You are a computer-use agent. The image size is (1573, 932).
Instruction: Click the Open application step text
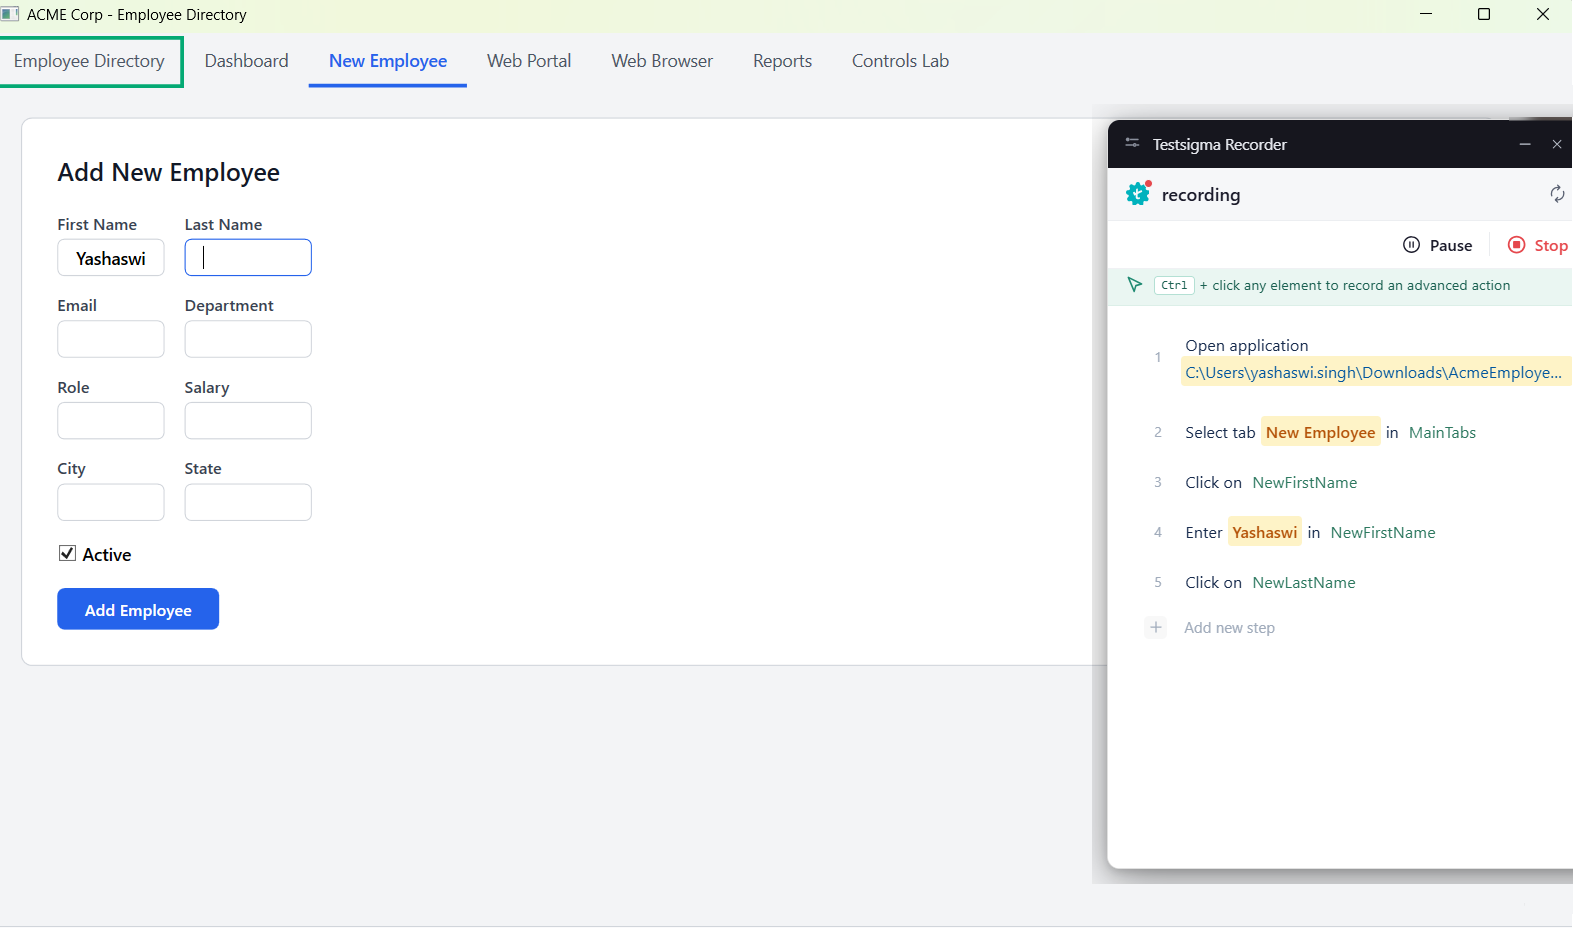[1247, 345]
